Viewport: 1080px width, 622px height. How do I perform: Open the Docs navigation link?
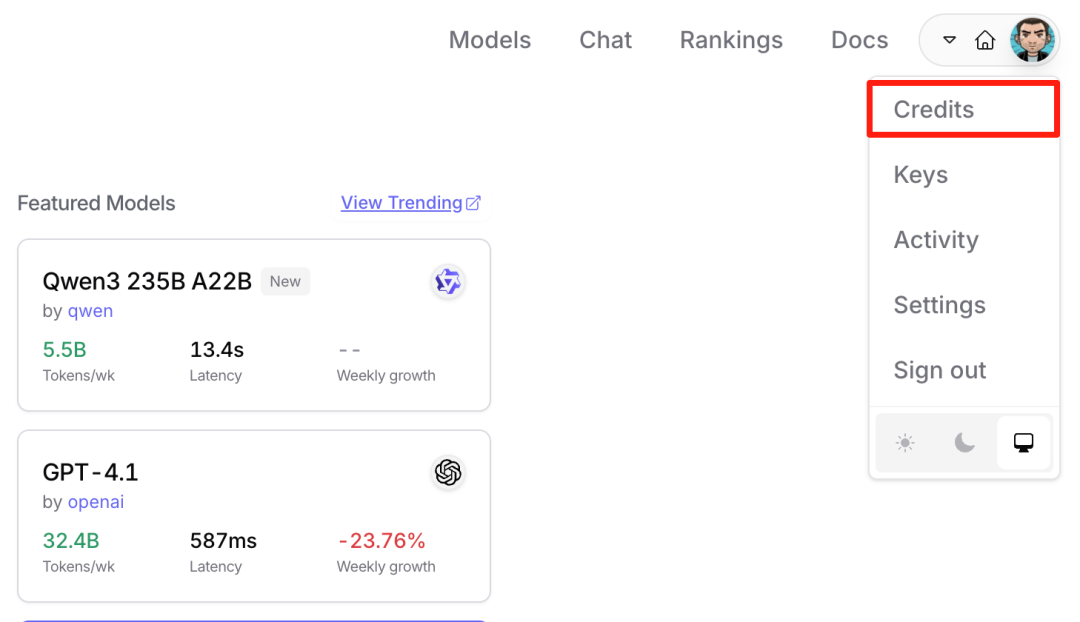click(859, 40)
